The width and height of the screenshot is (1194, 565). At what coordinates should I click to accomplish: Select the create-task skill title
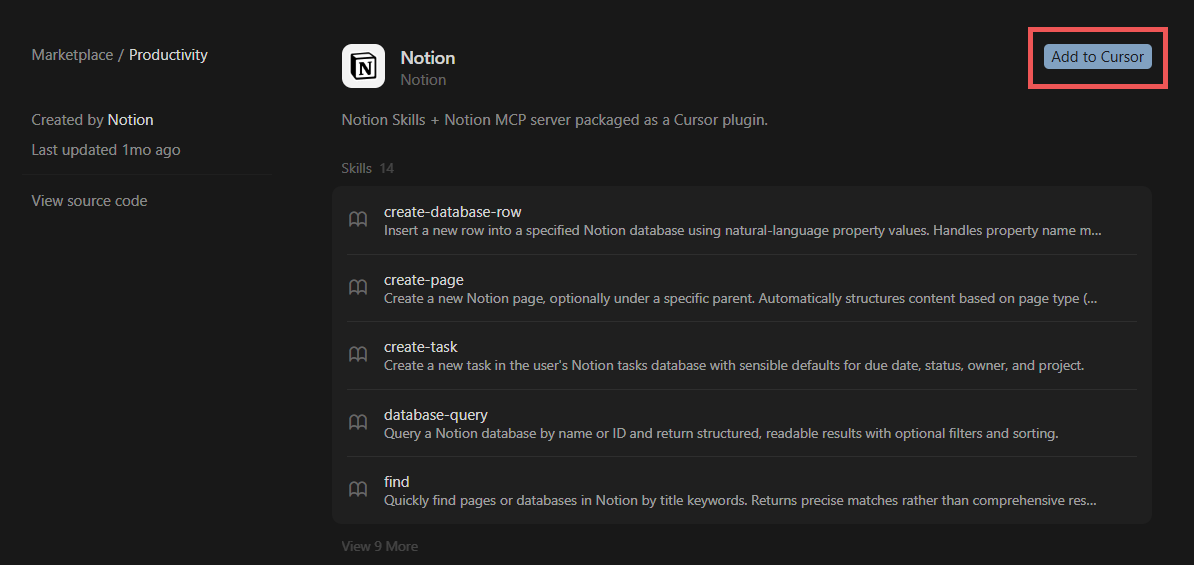(420, 347)
